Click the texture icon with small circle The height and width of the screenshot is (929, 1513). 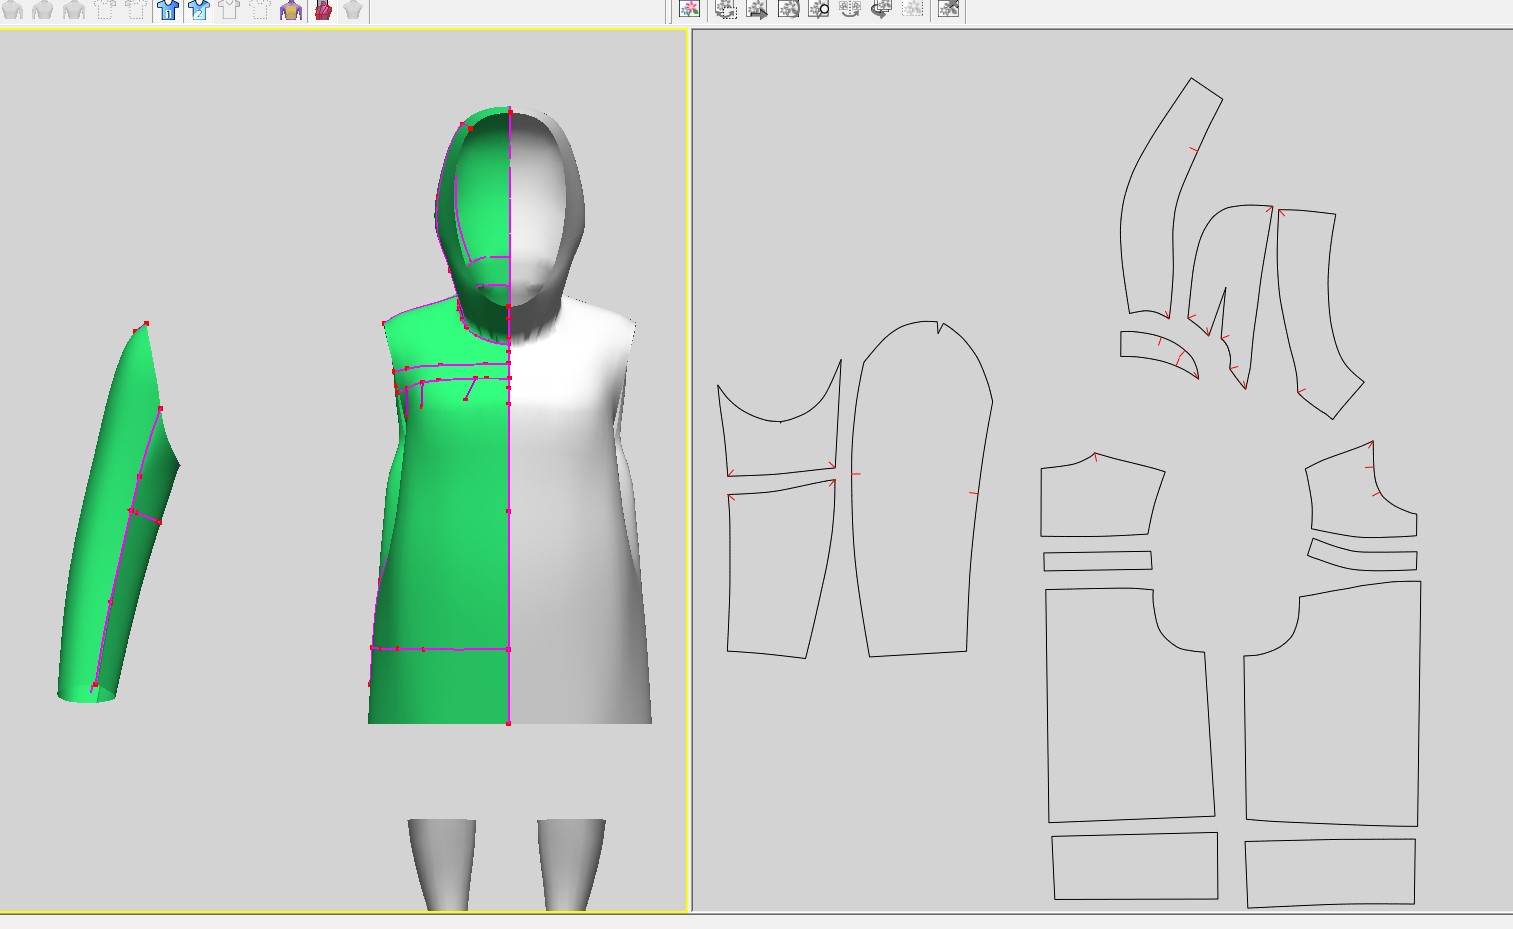819,9
